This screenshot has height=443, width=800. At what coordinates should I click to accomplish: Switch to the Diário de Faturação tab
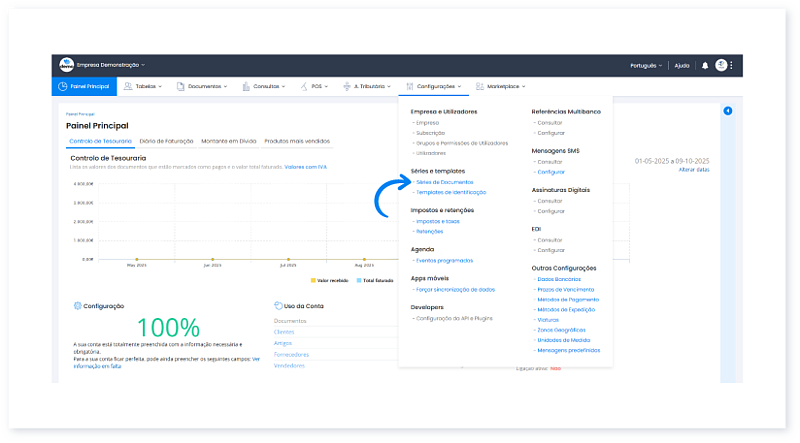click(167, 141)
